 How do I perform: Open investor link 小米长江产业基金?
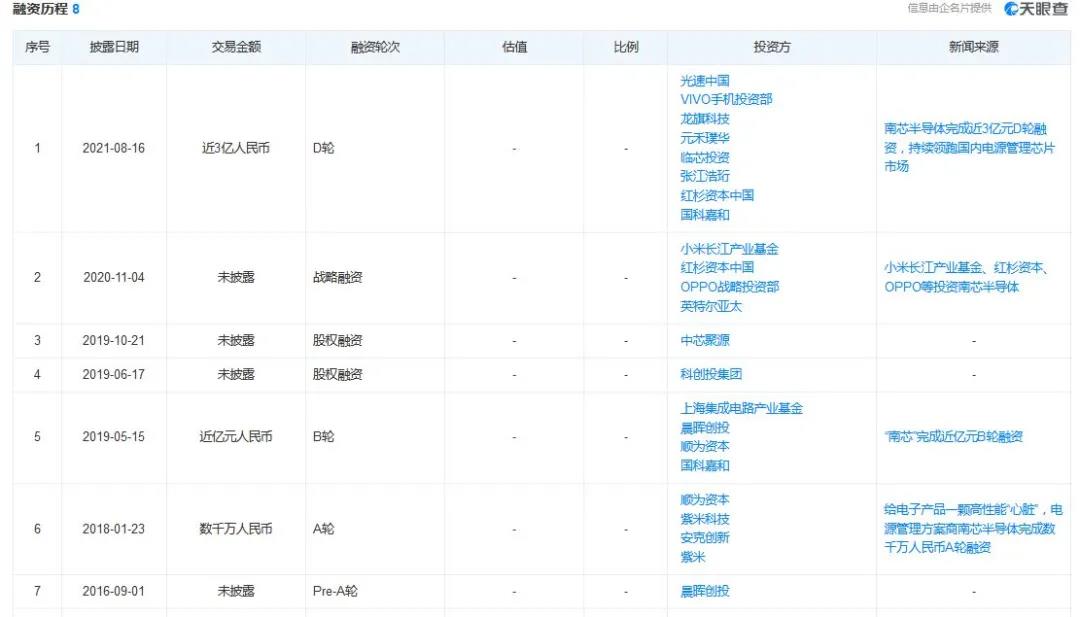click(729, 249)
